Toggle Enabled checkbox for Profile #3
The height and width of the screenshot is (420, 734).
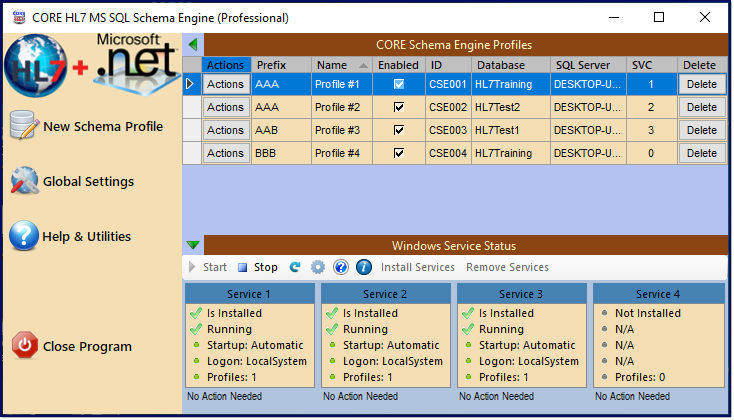[399, 130]
